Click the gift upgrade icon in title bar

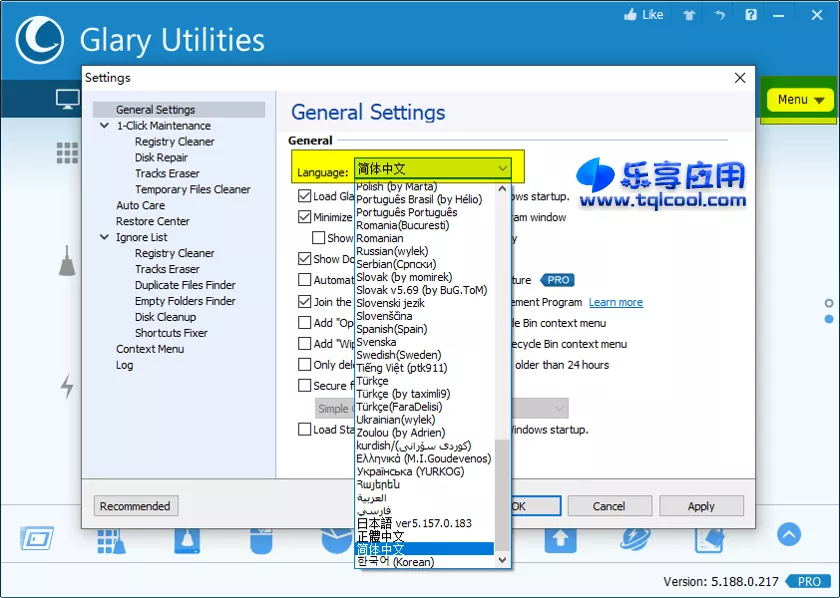click(688, 14)
